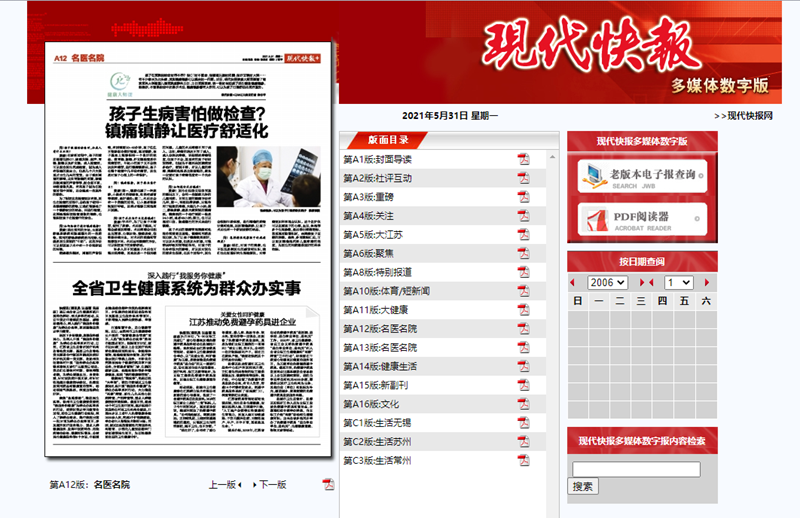The image size is (800, 518).
Task: Select 第A12版:名医名院 in directory list
Action: [x=380, y=329]
